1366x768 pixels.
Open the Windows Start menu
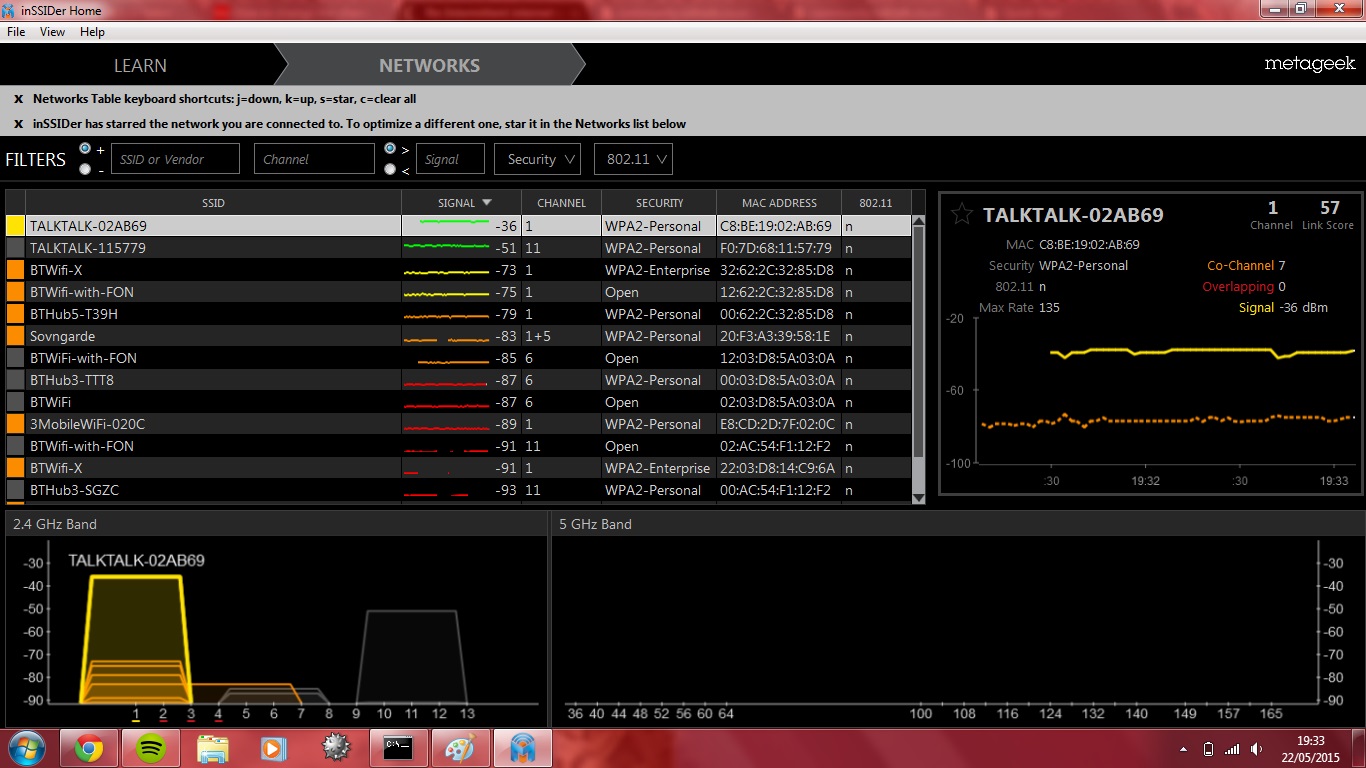pos(27,748)
